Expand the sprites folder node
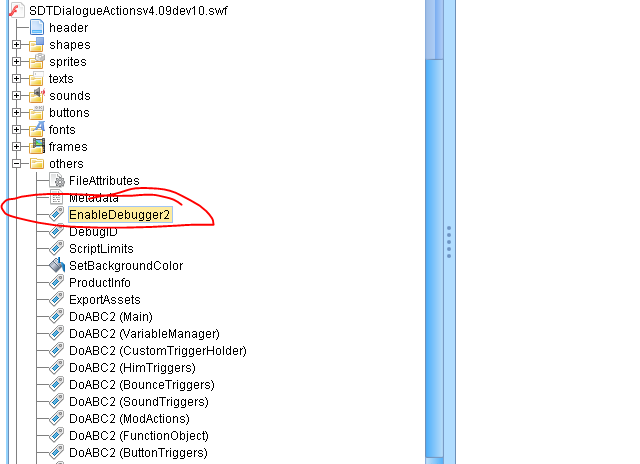The height and width of the screenshot is (464, 640). pos(17,62)
